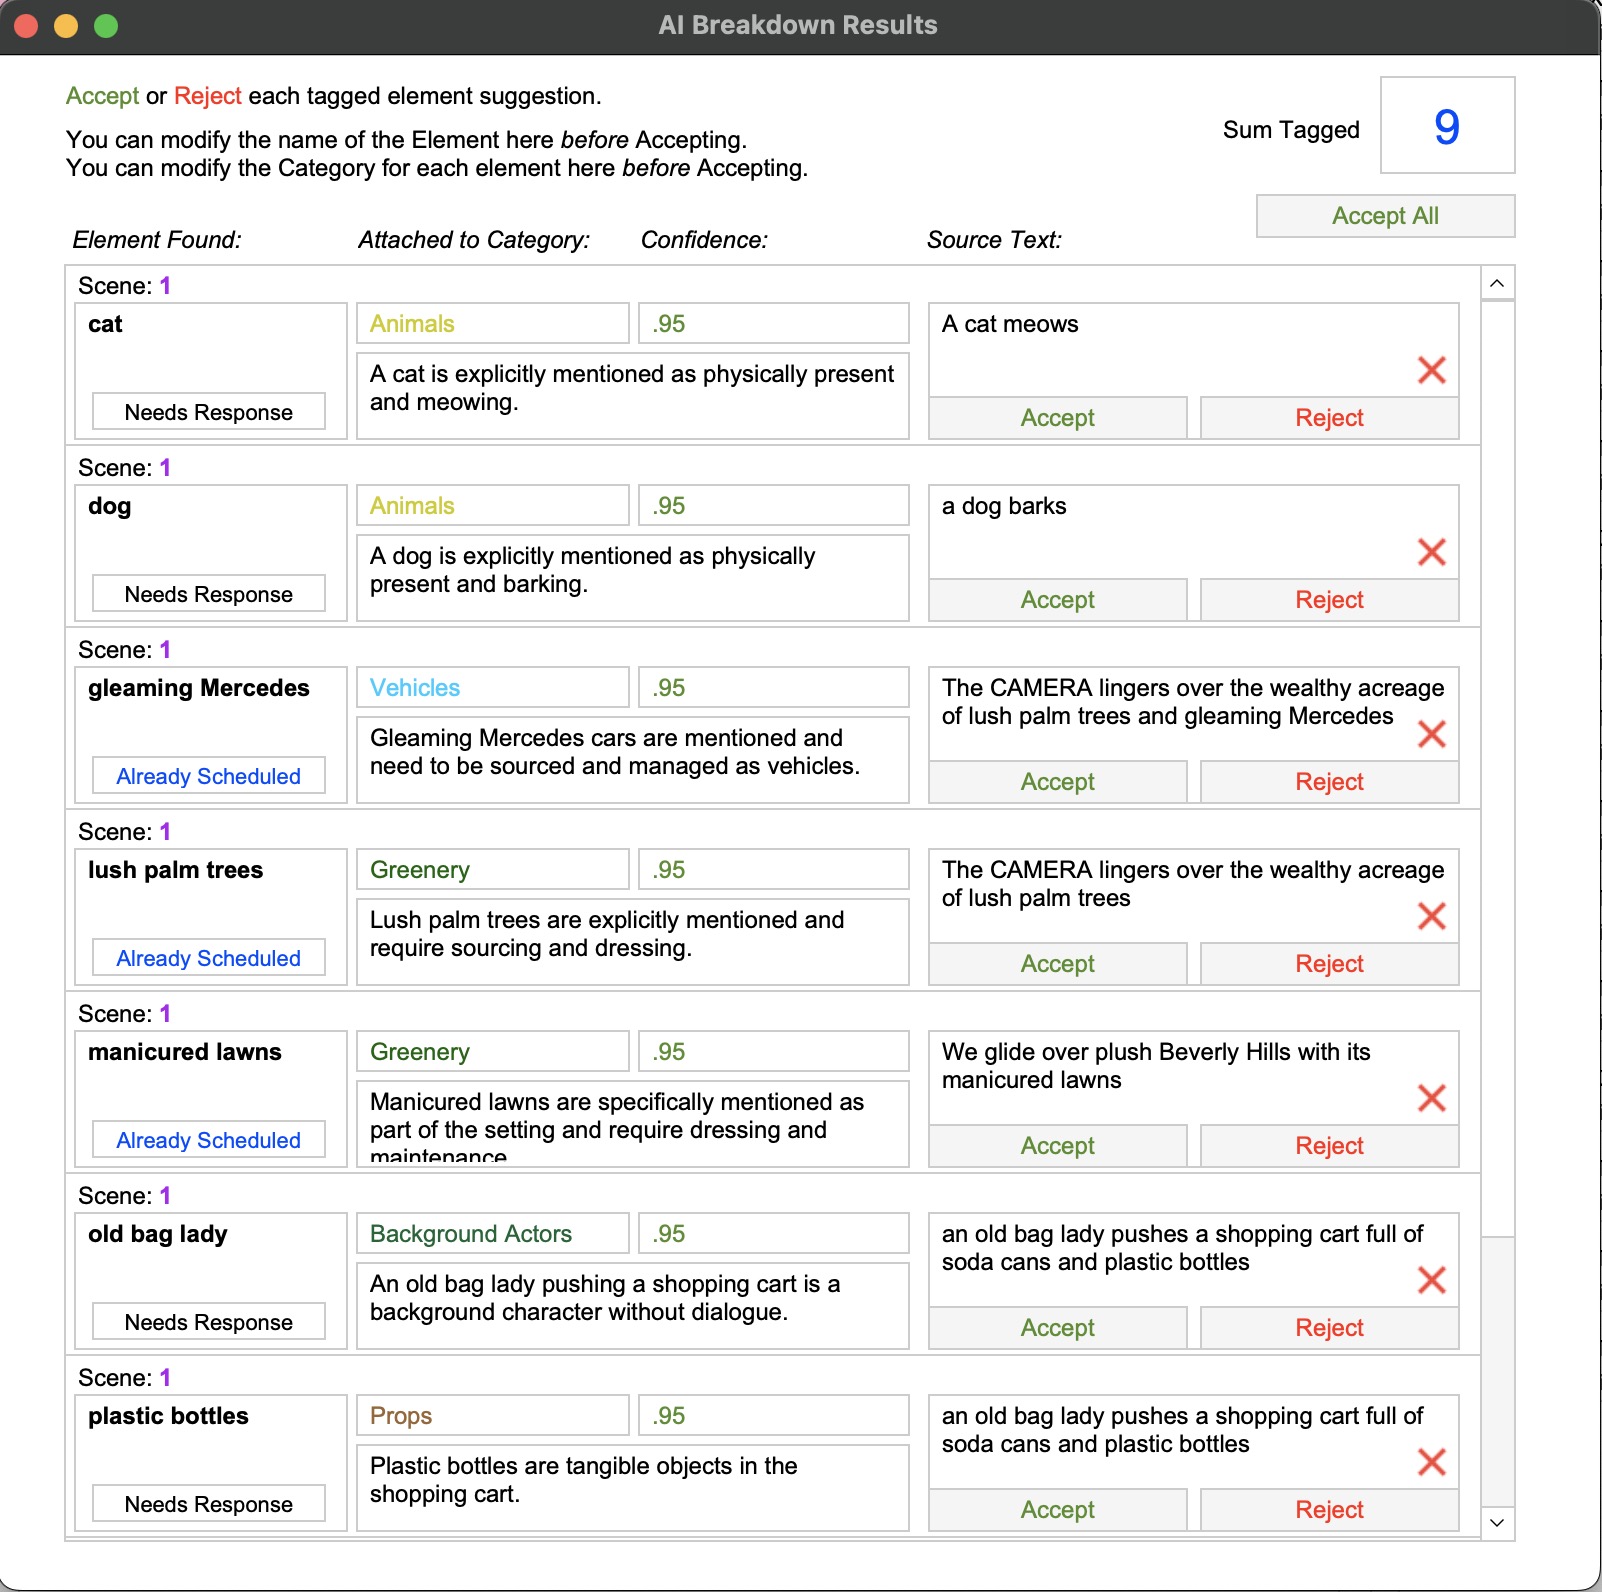1602x1592 pixels.
Task: Click the red X icon in manicured lawns row
Action: click(x=1432, y=1098)
